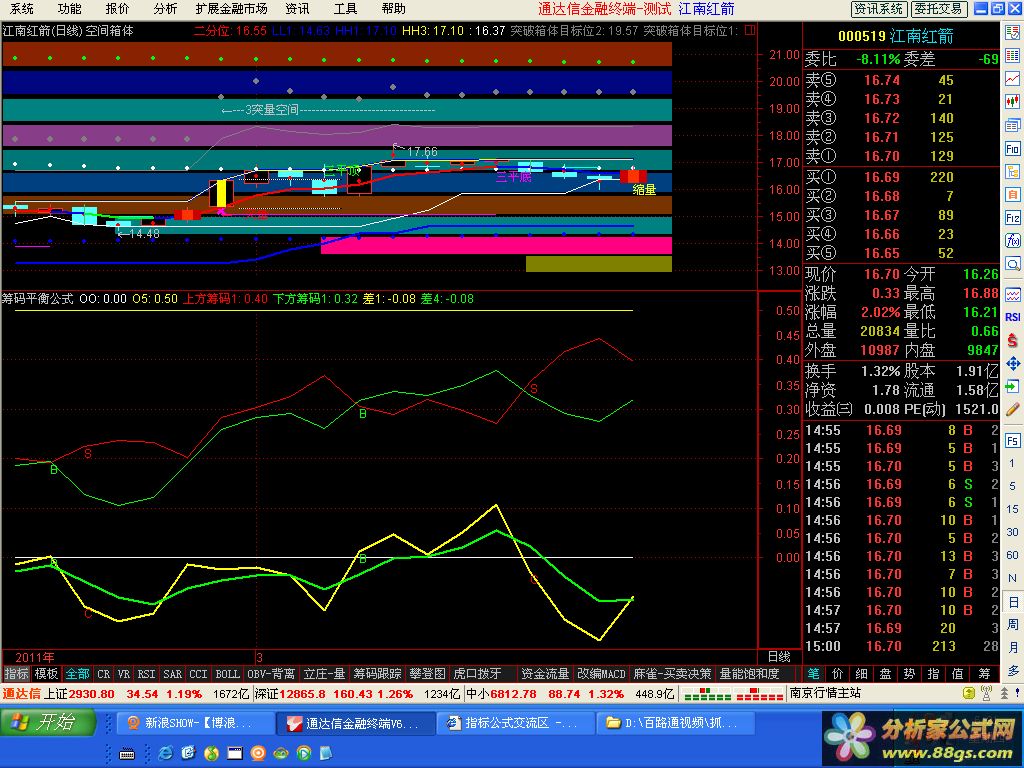Click the candlestick chart sidebar icon
The height and width of the screenshot is (768, 1024).
click(1013, 101)
